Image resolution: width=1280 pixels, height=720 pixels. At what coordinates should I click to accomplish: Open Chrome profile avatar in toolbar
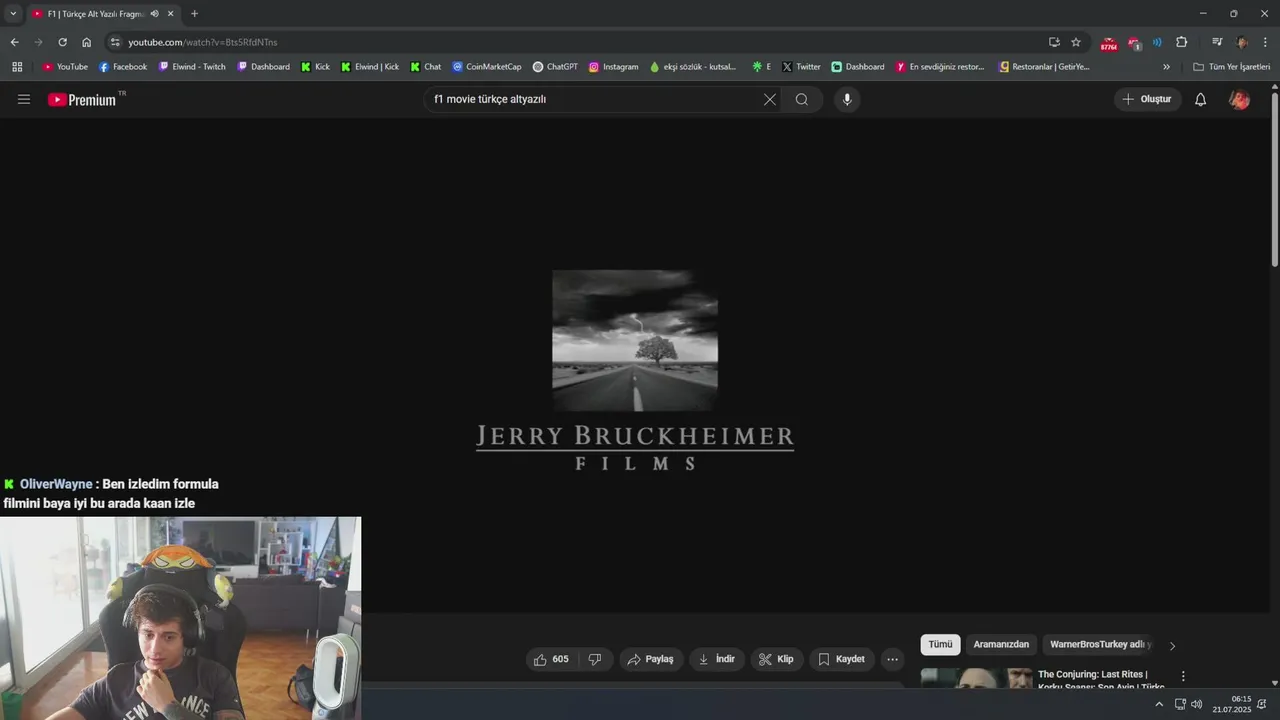click(1242, 42)
